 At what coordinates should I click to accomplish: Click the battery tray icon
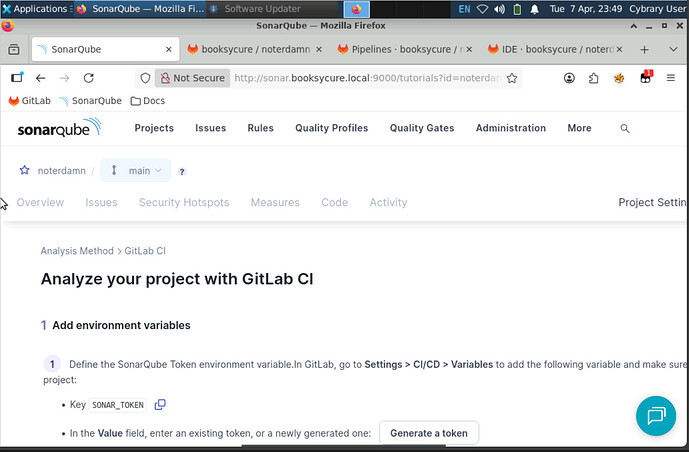coord(517,9)
